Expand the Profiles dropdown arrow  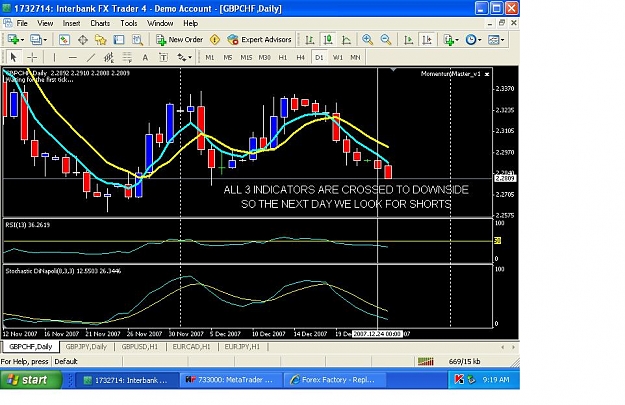coord(45,40)
